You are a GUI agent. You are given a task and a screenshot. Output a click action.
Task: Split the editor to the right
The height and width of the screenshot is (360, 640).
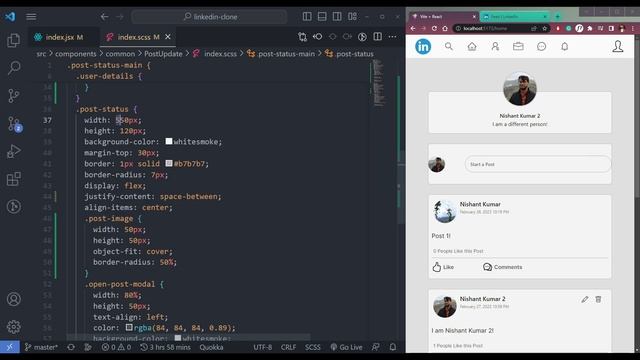(378, 37)
